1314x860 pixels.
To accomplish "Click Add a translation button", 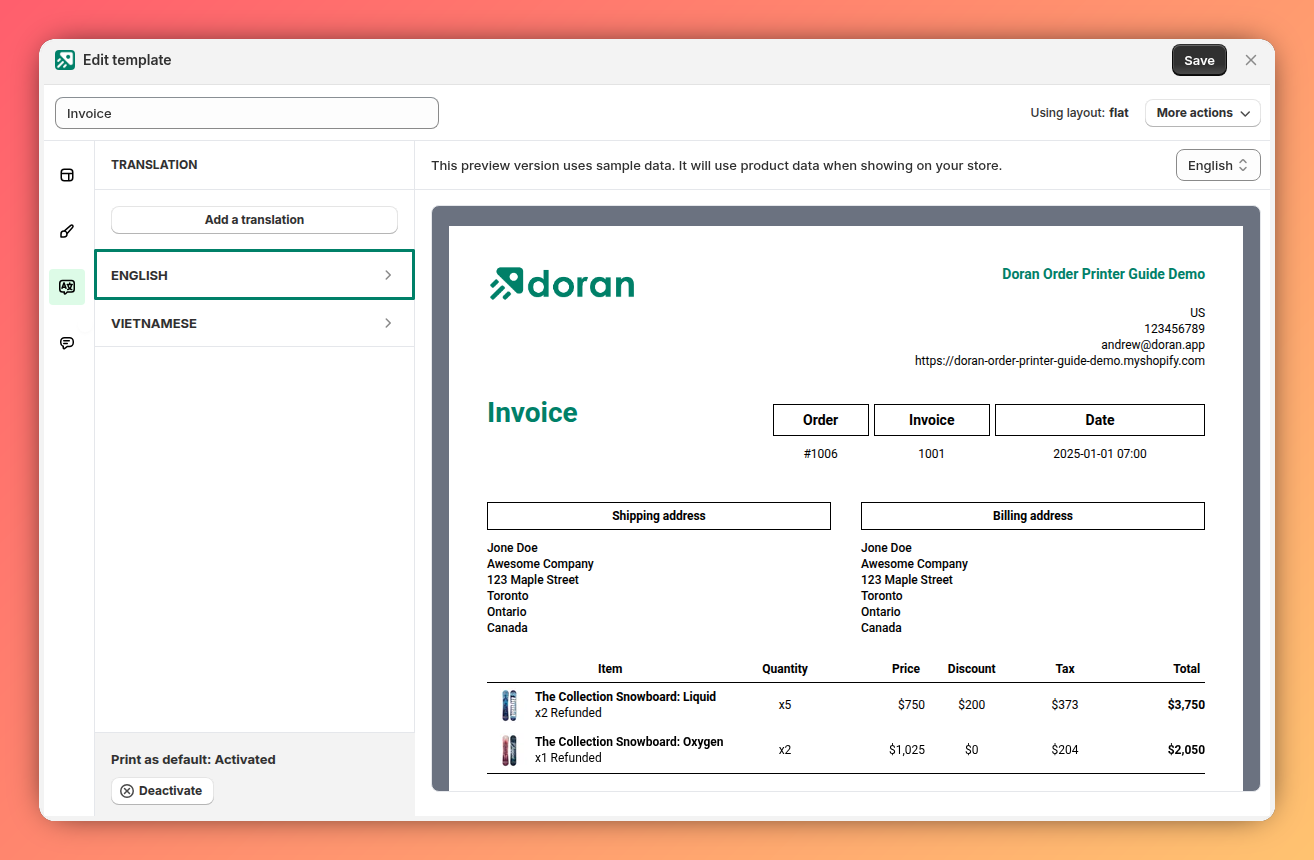I will click(x=254, y=219).
